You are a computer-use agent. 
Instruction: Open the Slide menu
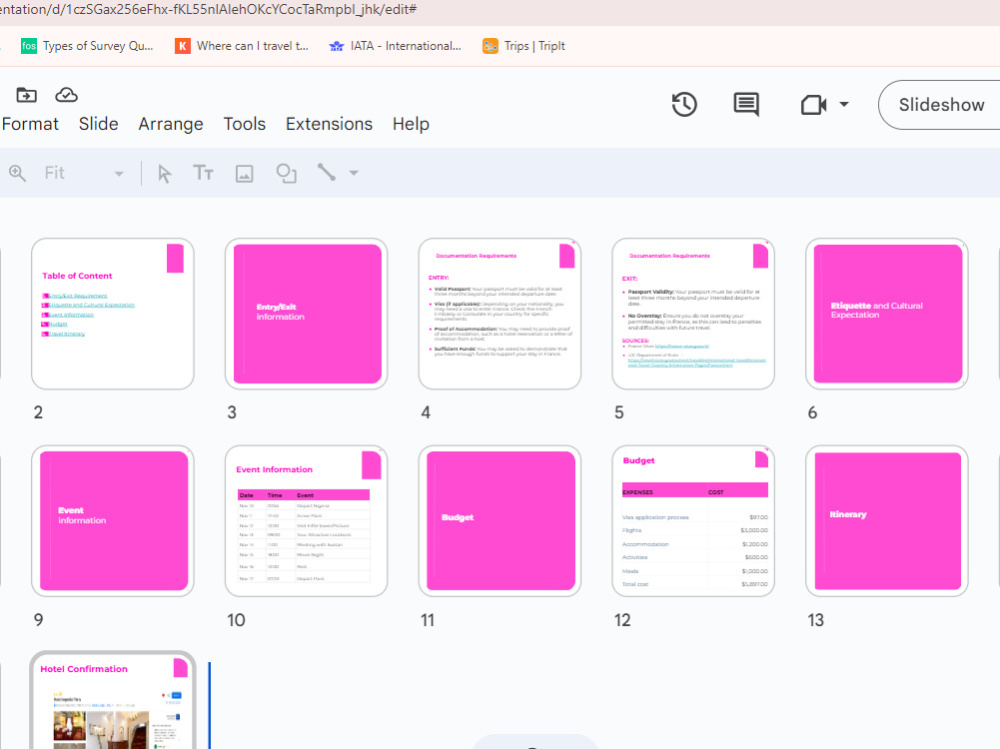click(x=98, y=124)
